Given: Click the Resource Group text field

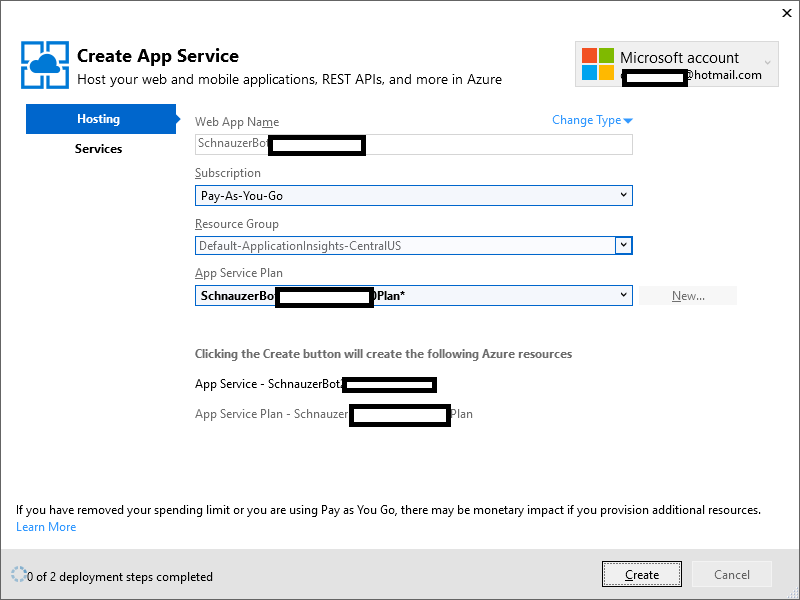Looking at the screenshot, I should click(x=405, y=245).
